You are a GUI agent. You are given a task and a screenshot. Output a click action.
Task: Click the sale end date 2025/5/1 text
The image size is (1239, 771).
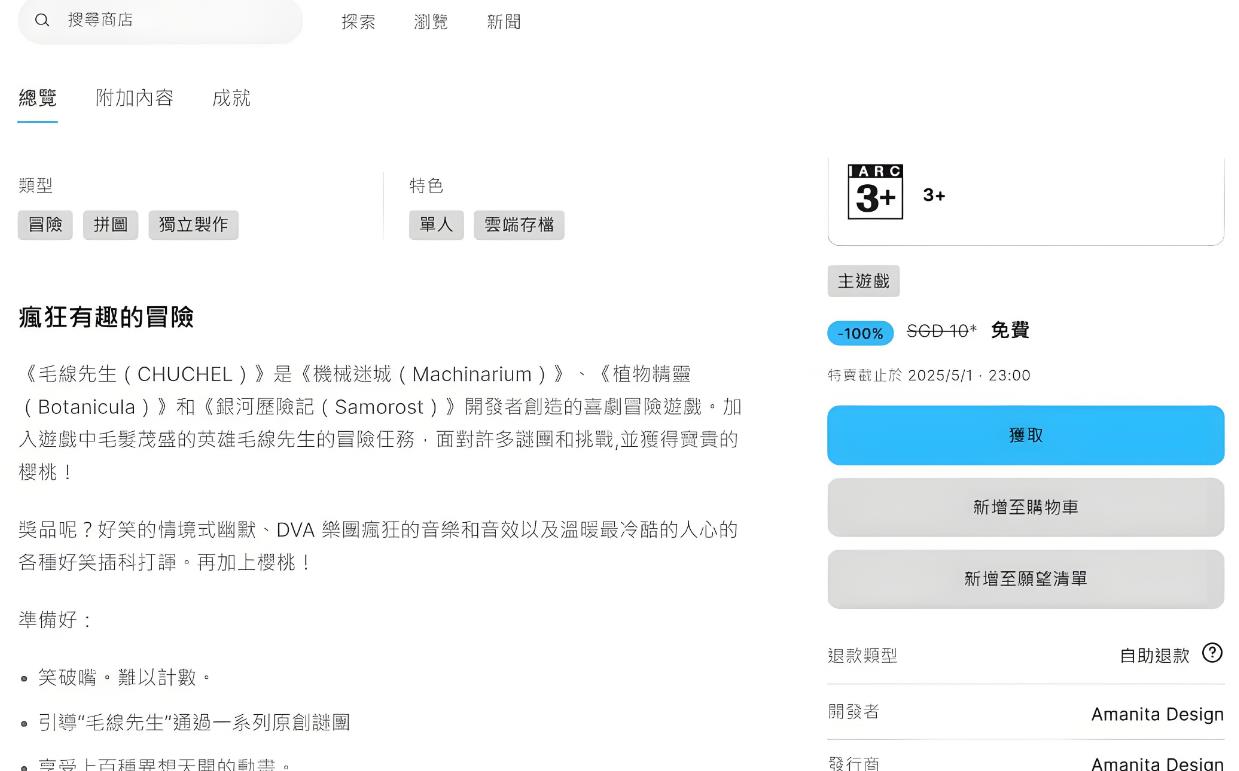pos(929,375)
